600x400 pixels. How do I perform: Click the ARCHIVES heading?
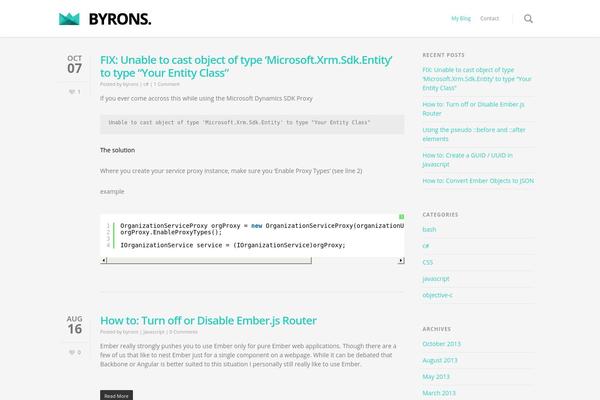[x=437, y=329]
